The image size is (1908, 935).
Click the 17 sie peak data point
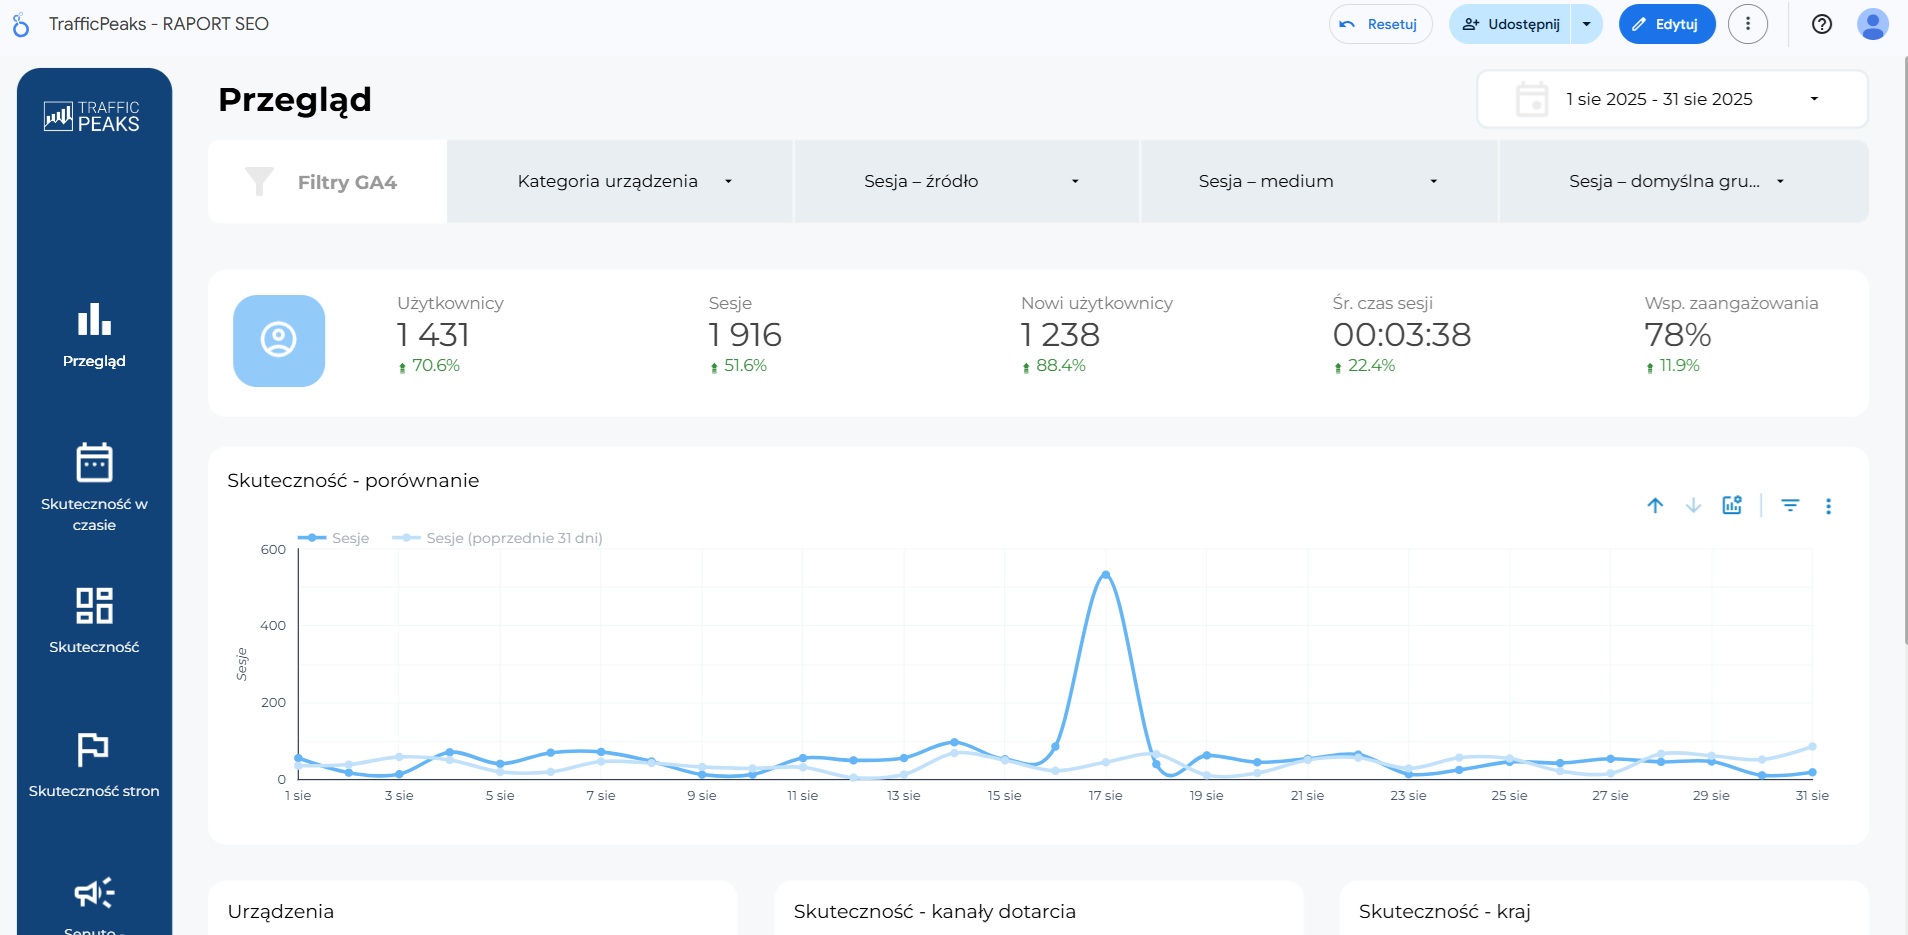click(x=1105, y=575)
